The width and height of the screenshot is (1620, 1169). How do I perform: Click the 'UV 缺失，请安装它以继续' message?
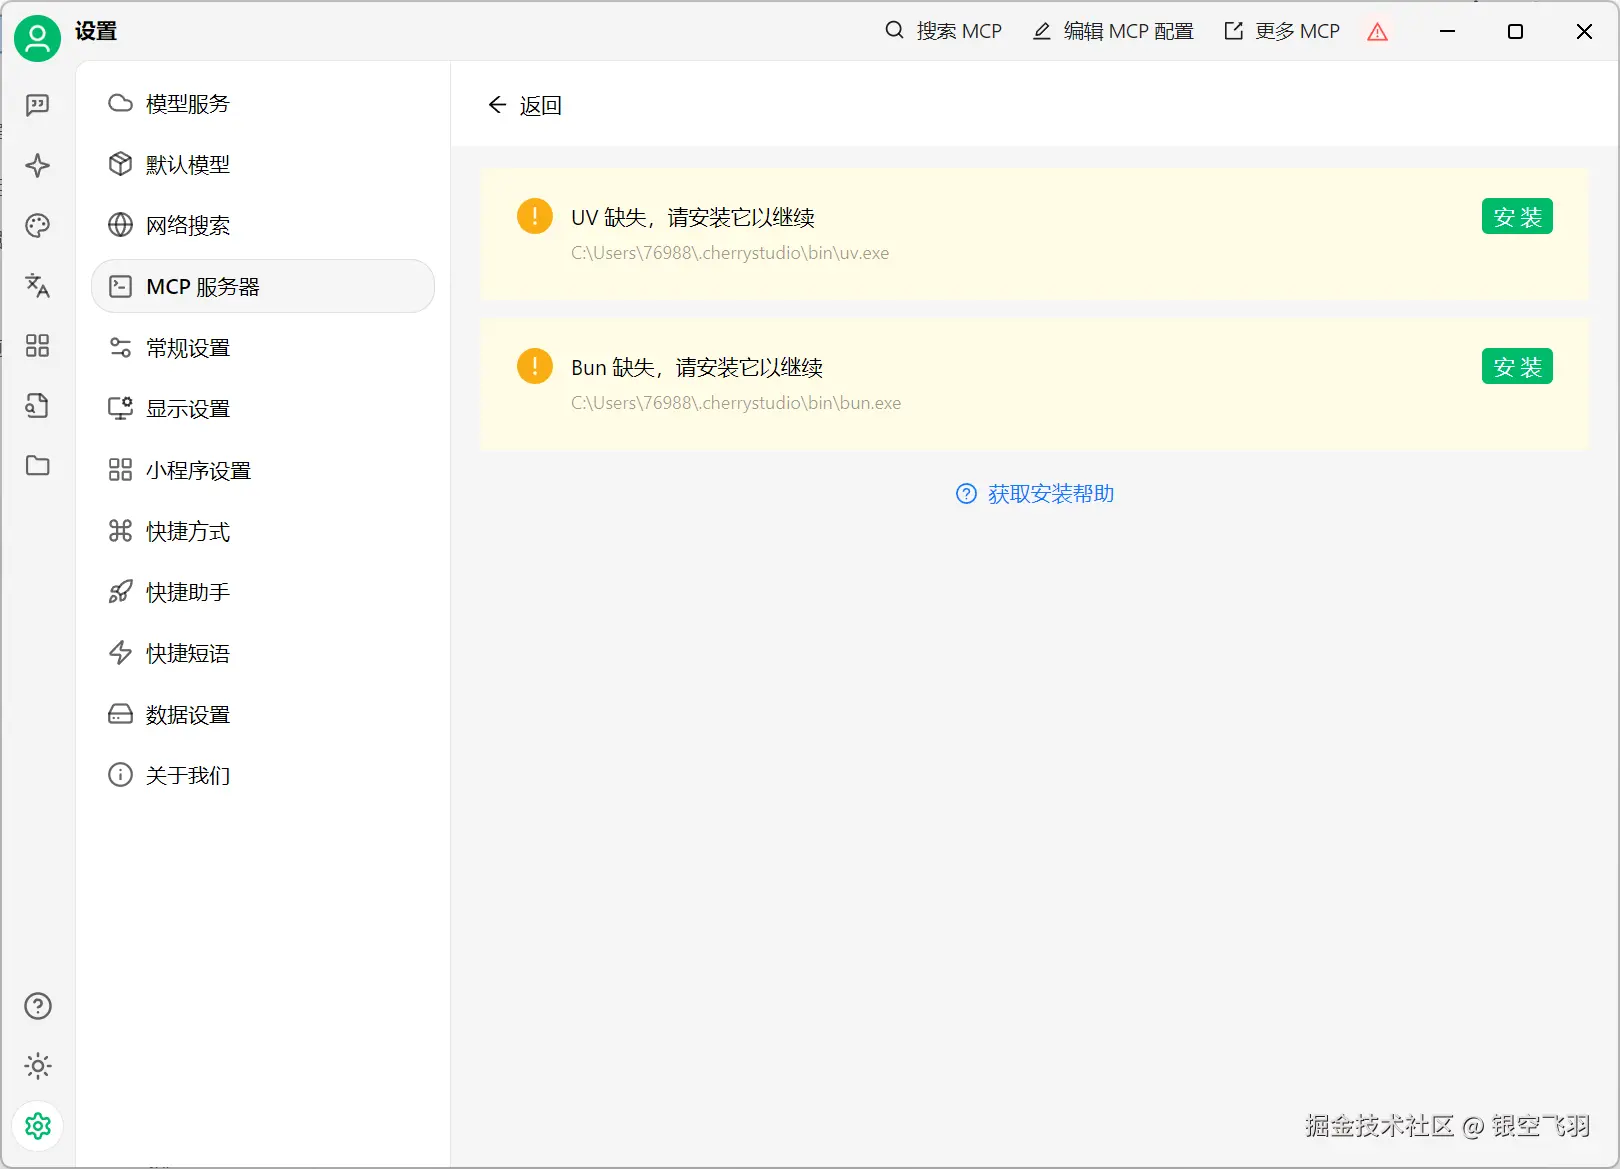click(693, 217)
